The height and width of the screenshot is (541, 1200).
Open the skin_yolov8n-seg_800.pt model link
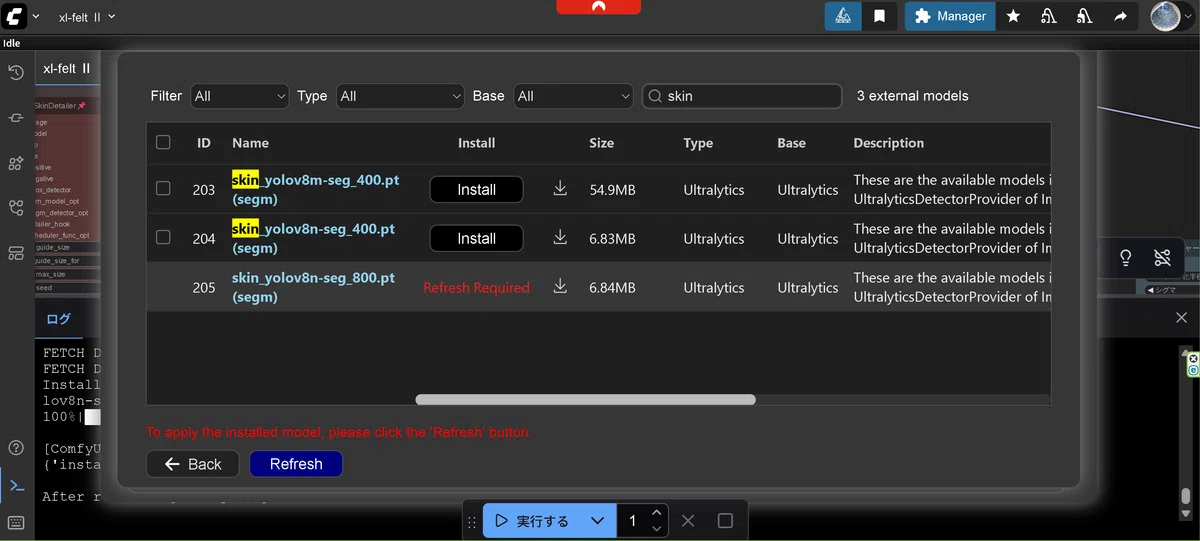[x=313, y=287]
